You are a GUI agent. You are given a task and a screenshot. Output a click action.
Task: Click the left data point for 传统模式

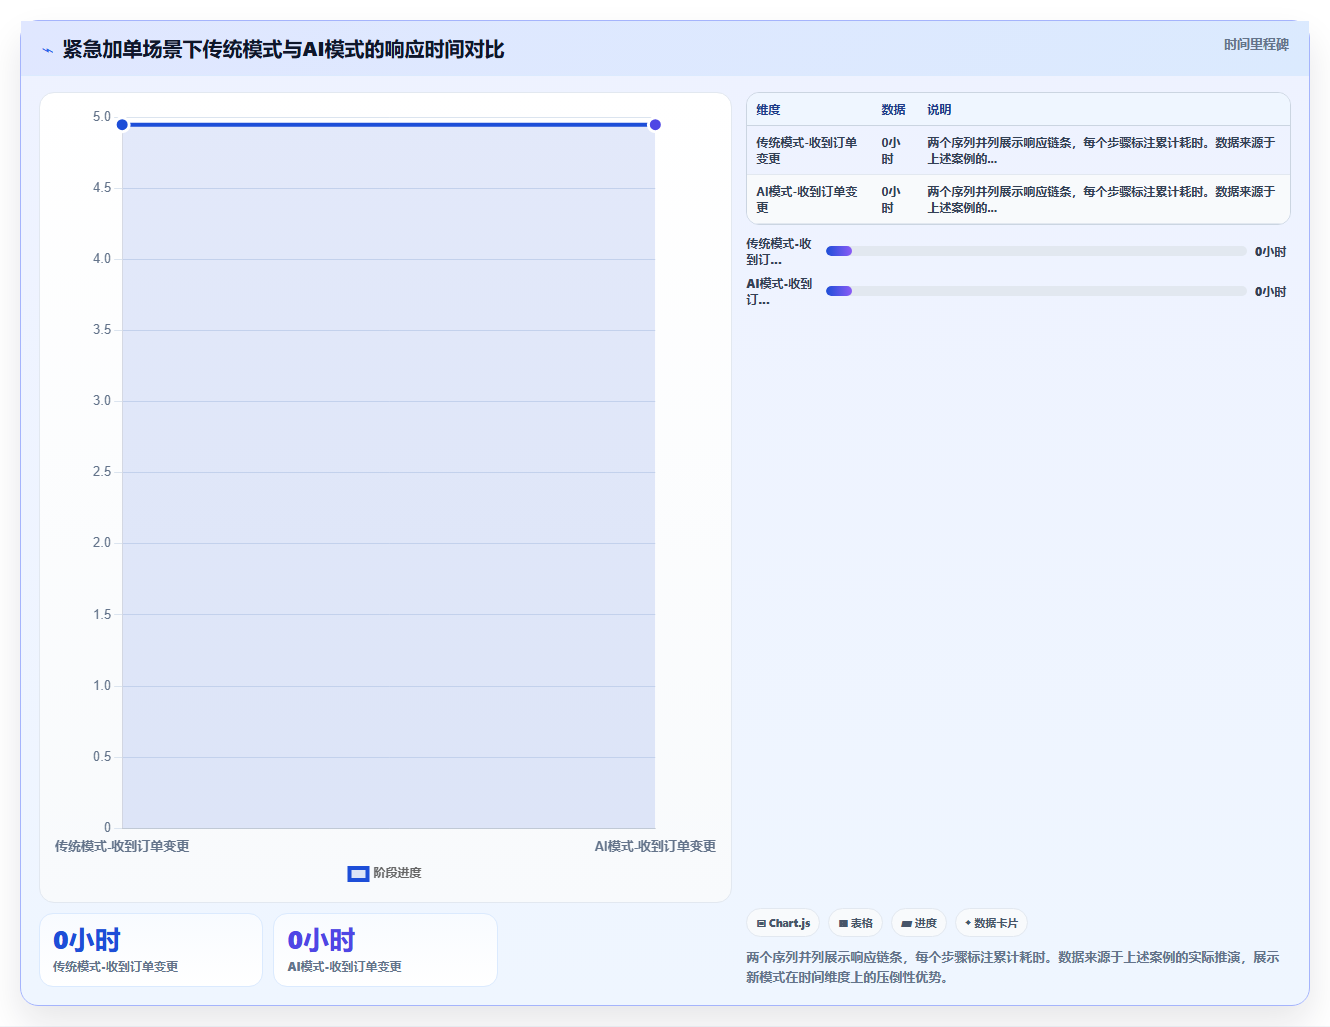point(122,125)
